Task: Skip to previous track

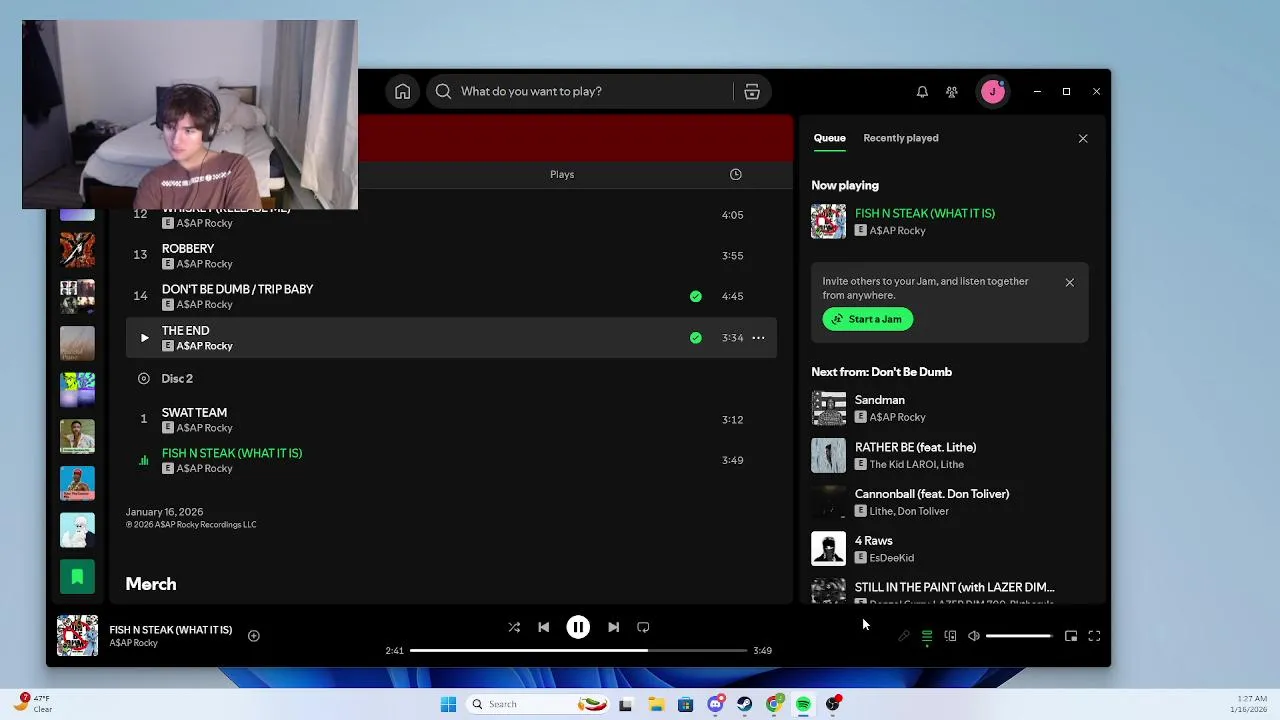Action: point(543,627)
